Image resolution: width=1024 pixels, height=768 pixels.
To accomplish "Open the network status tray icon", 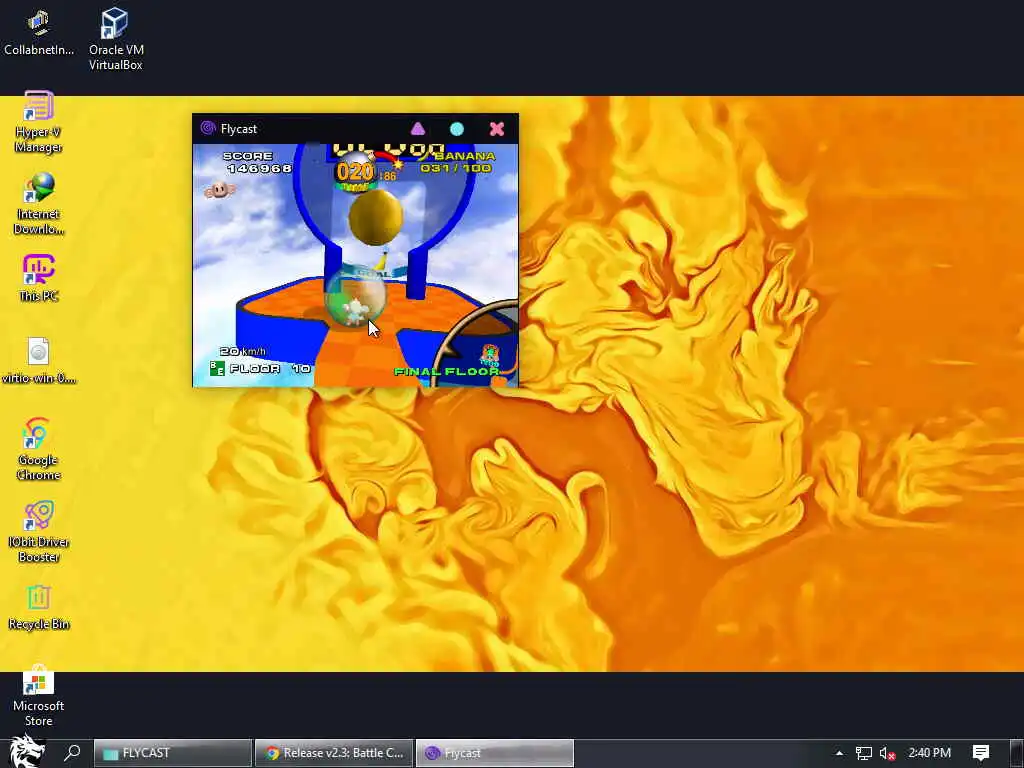I will pos(863,753).
